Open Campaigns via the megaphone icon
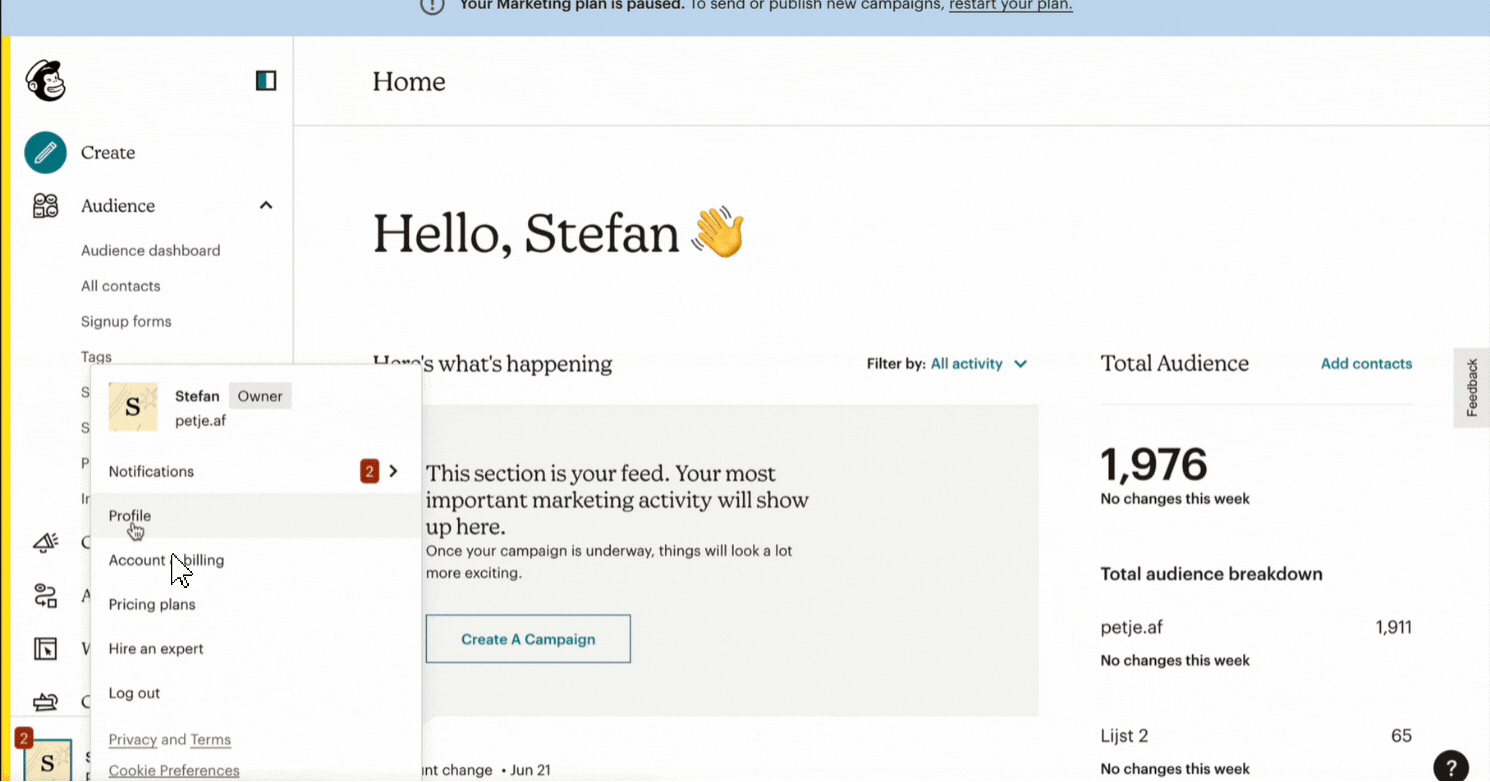This screenshot has height=782, width=1490. (46, 543)
